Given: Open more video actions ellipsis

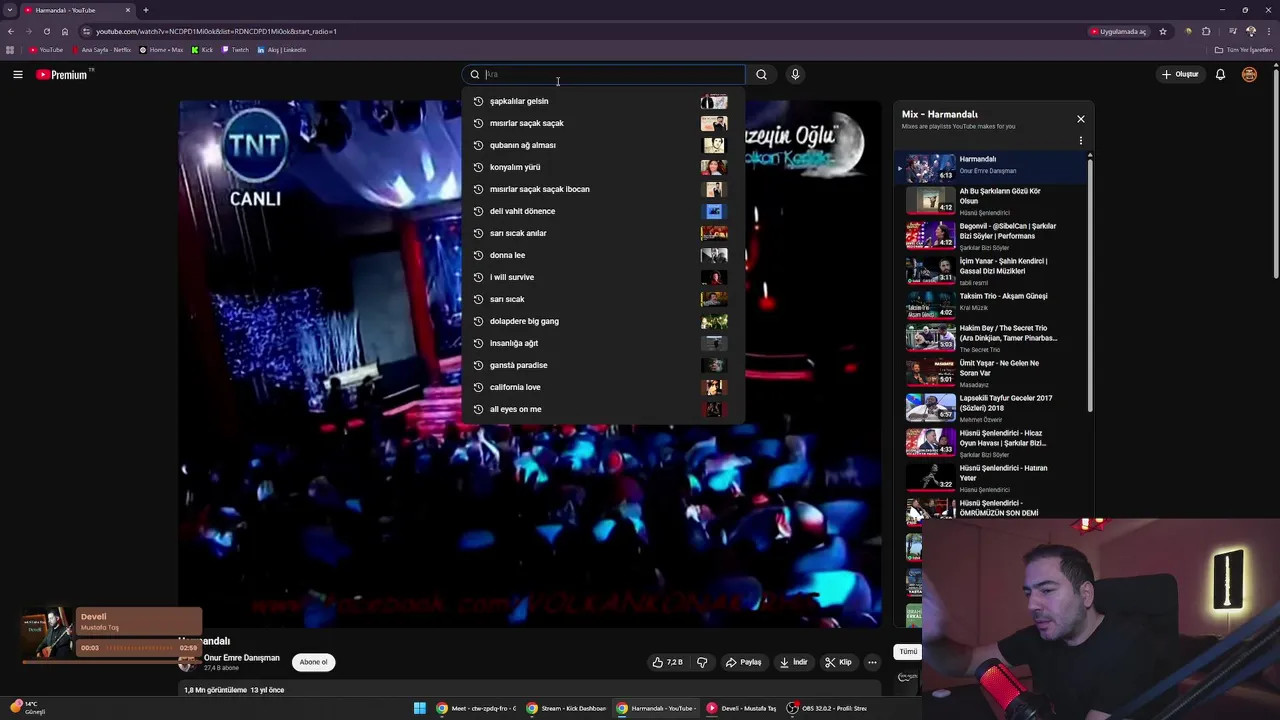Looking at the screenshot, I should click(872, 662).
